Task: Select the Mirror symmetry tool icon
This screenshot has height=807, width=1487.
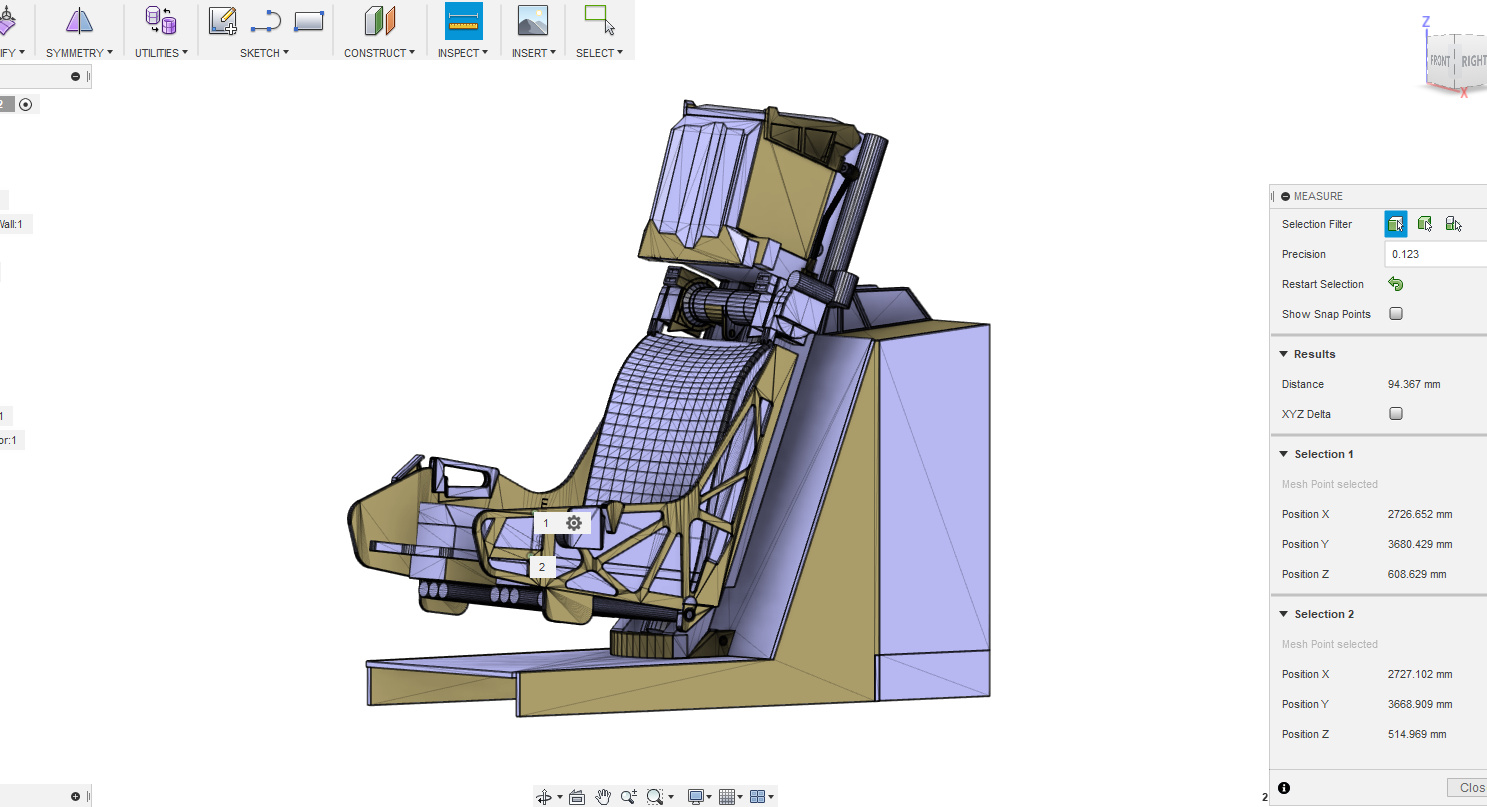Action: tap(79, 21)
